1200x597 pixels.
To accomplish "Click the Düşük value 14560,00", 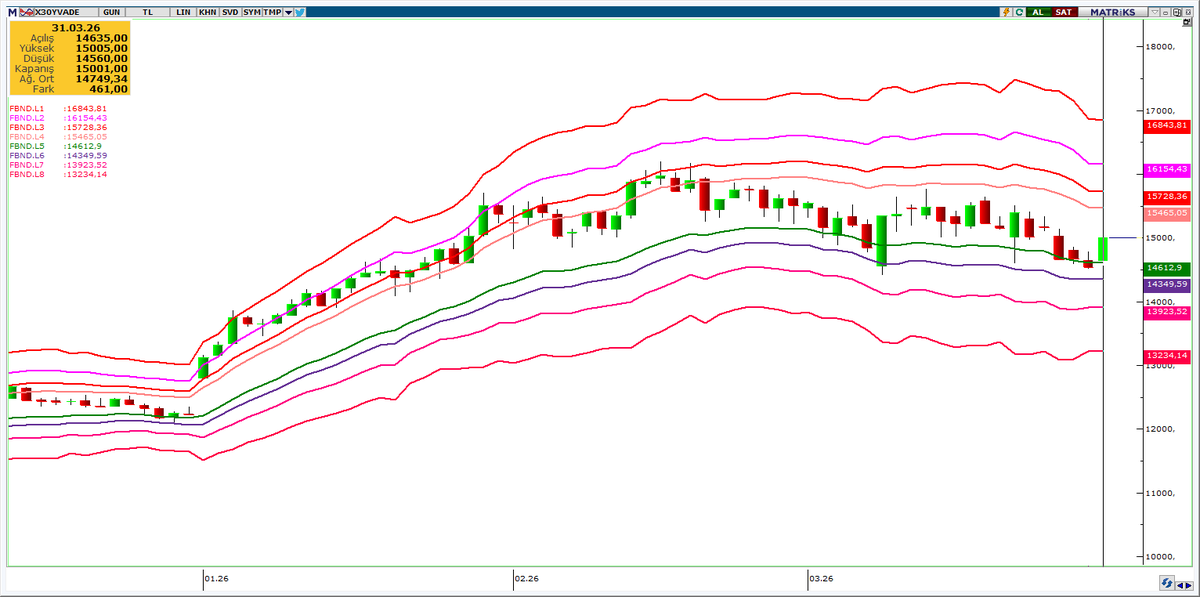I will (102, 58).
